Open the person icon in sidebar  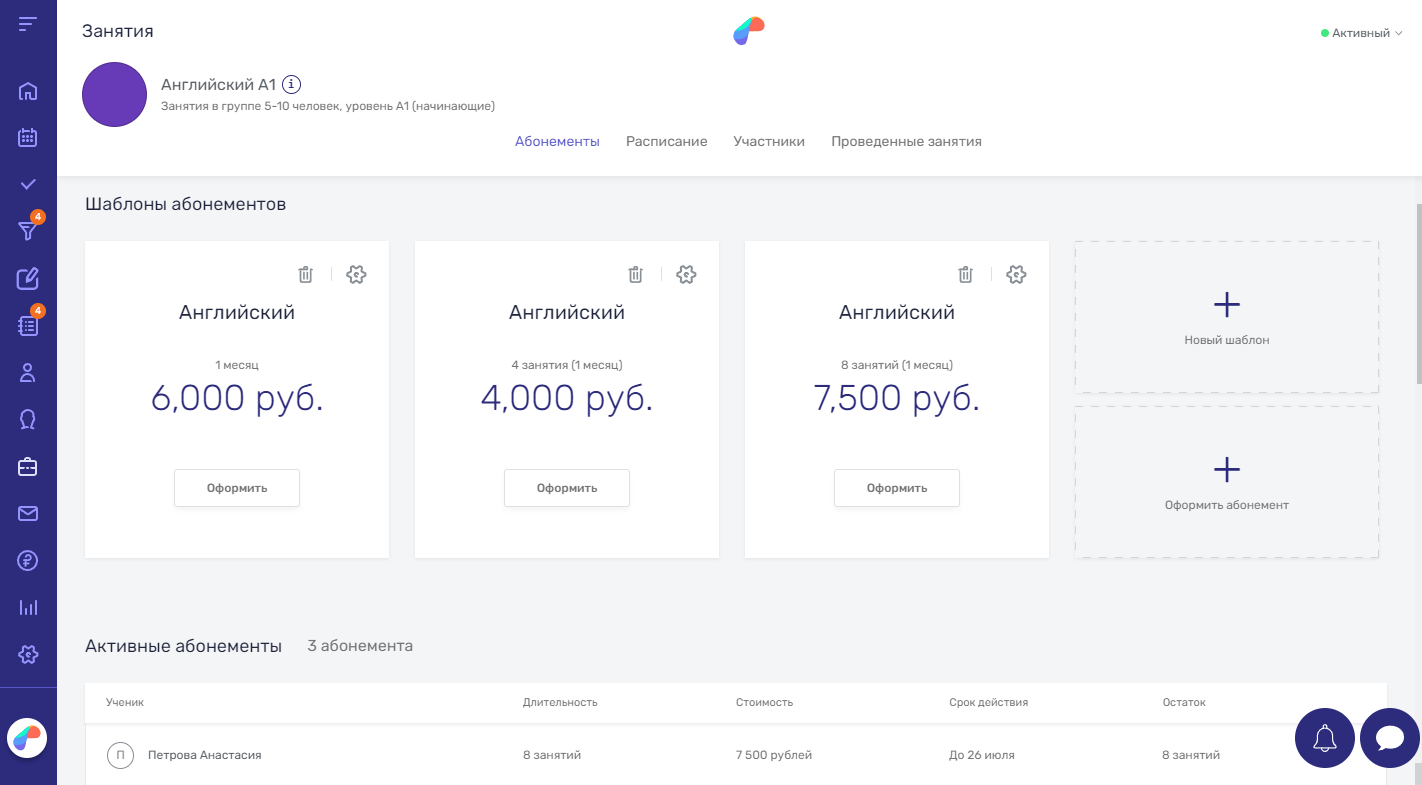coord(28,373)
